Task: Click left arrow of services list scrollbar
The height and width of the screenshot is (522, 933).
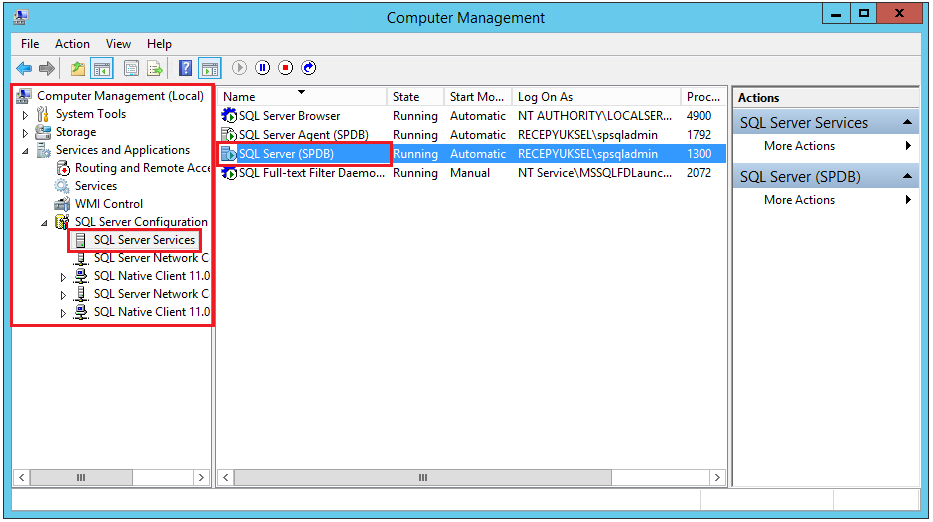Action: tap(226, 477)
